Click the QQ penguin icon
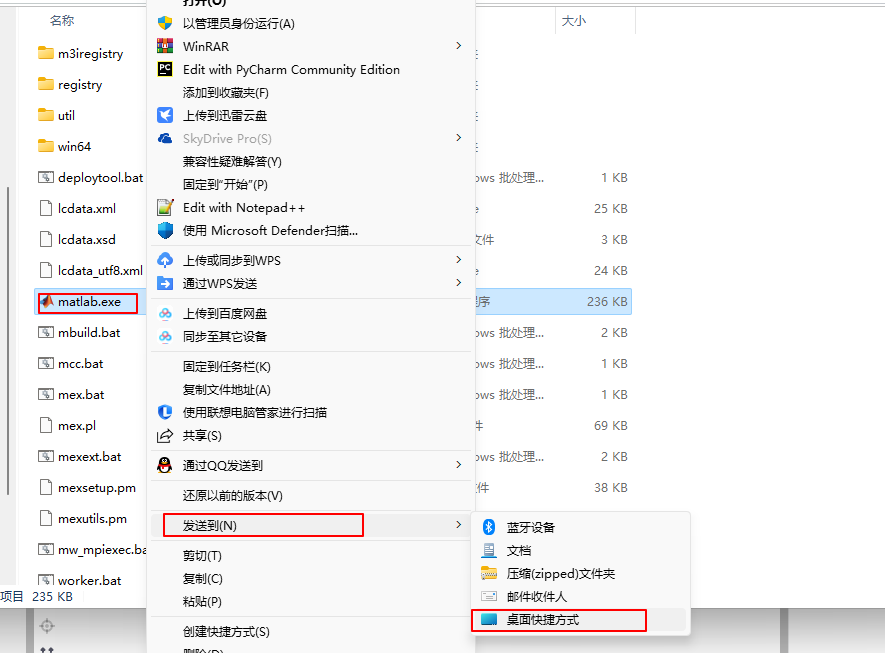 [x=165, y=465]
